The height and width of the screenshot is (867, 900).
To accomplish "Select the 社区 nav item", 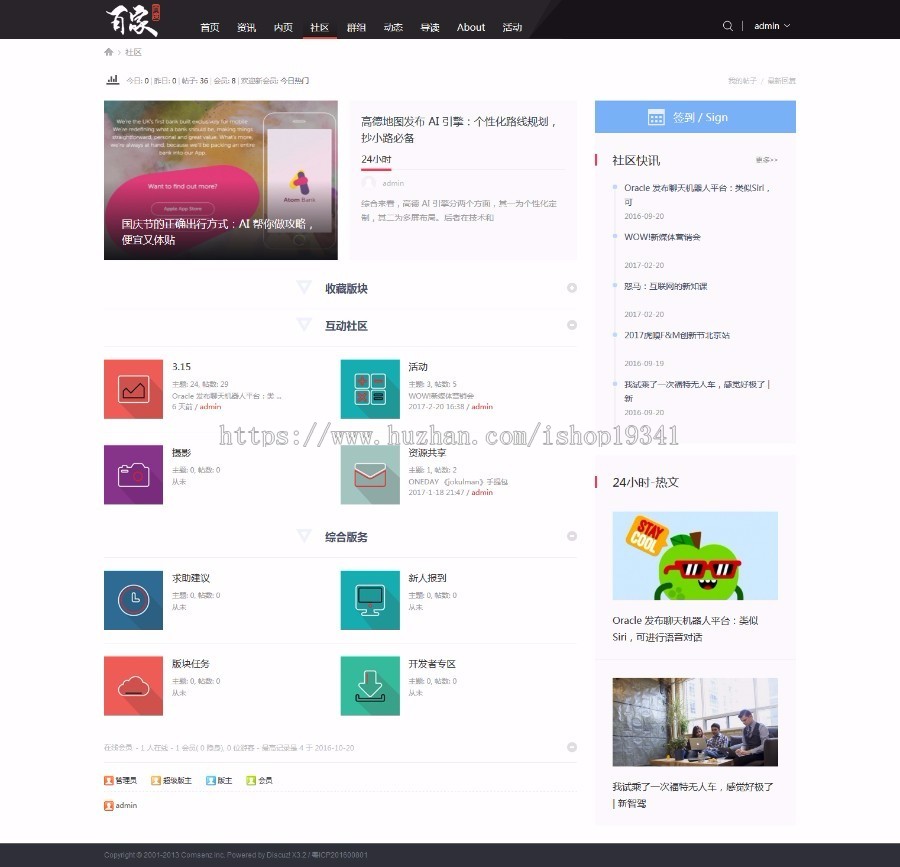I will coord(320,27).
